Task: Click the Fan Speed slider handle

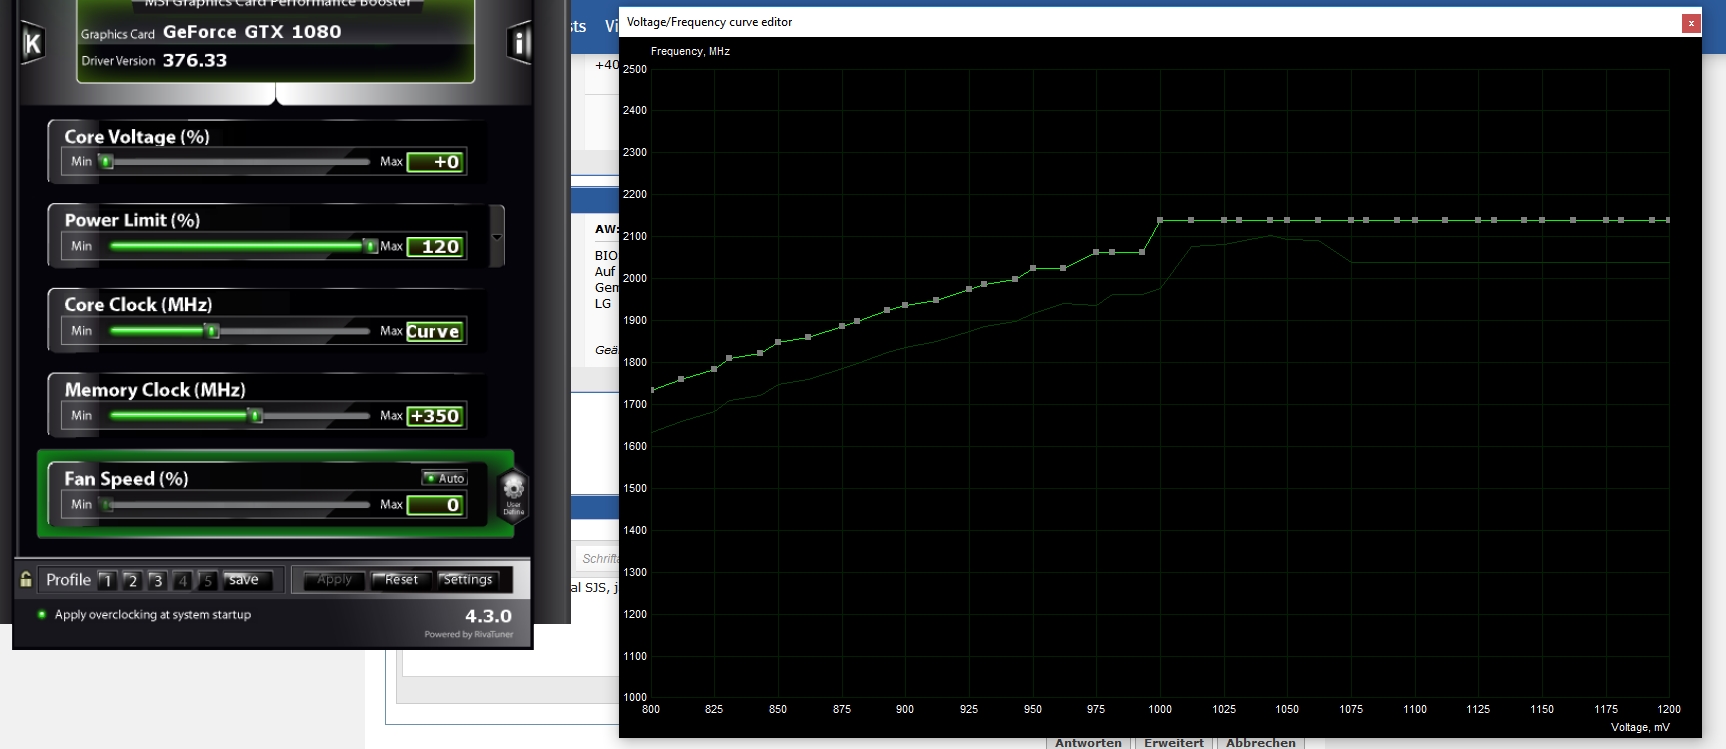Action: (107, 505)
